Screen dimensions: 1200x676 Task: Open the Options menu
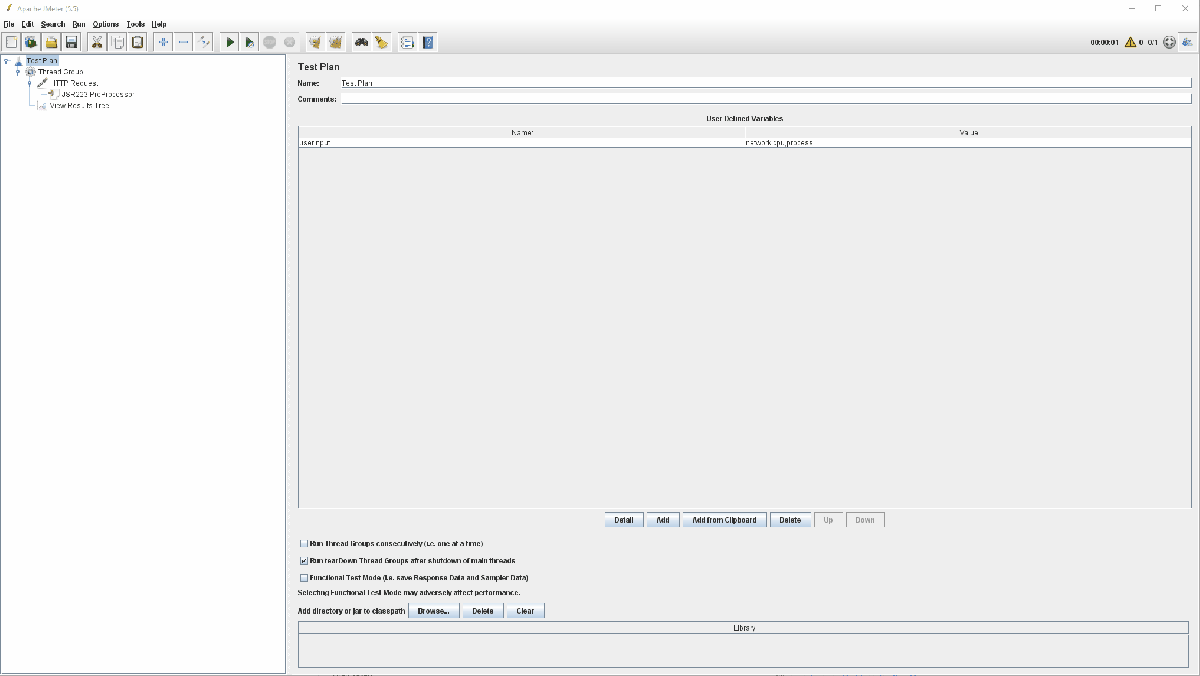point(106,24)
